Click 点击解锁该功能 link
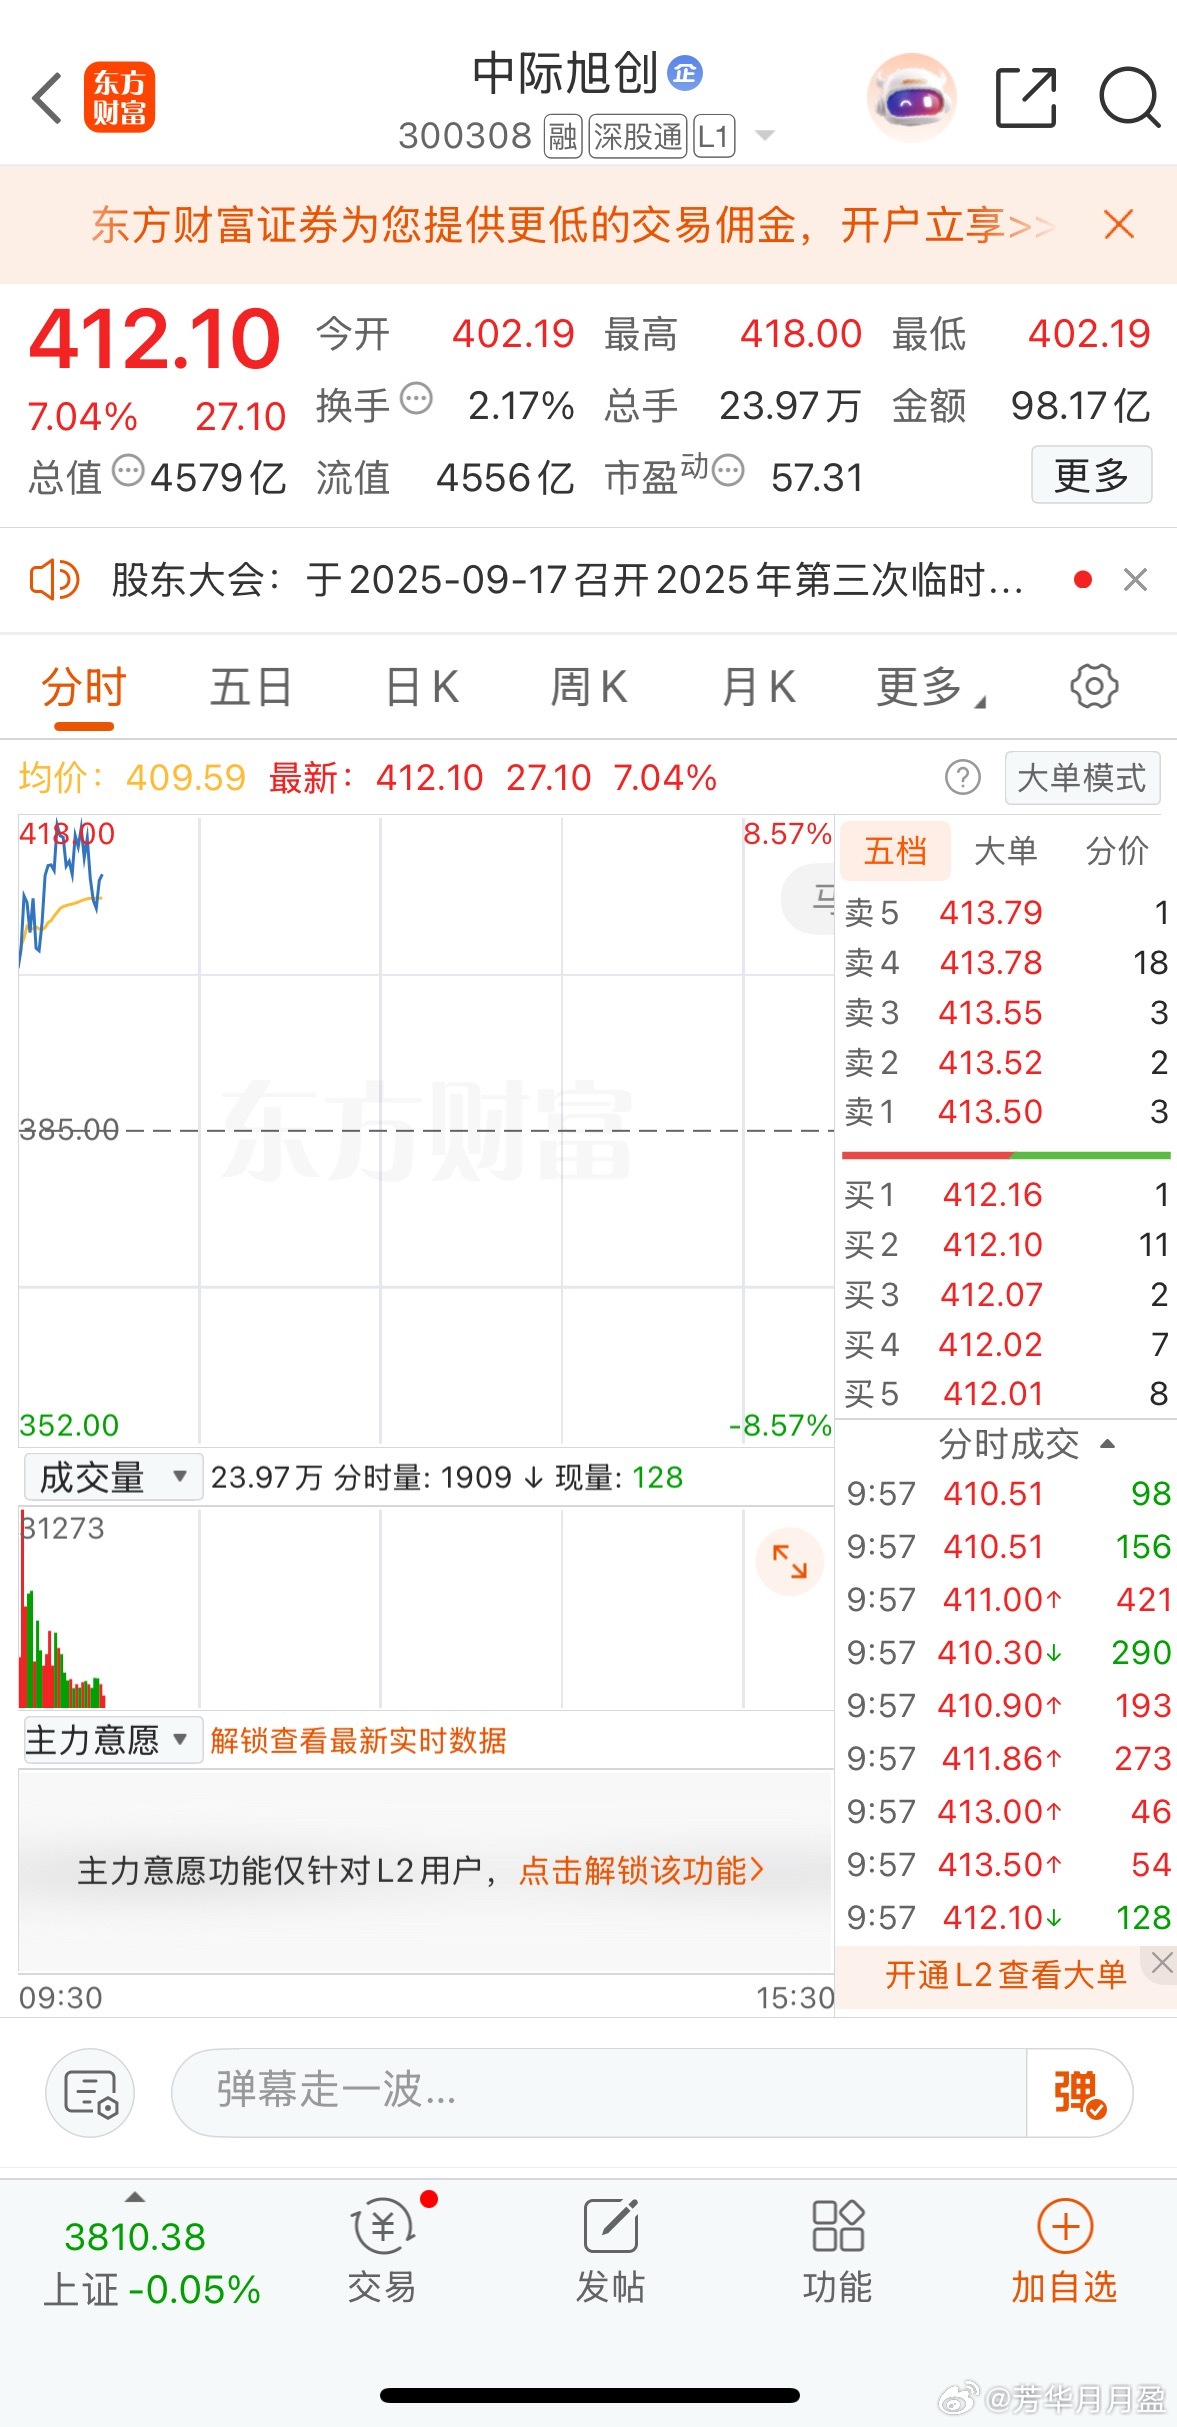 pos(641,1870)
